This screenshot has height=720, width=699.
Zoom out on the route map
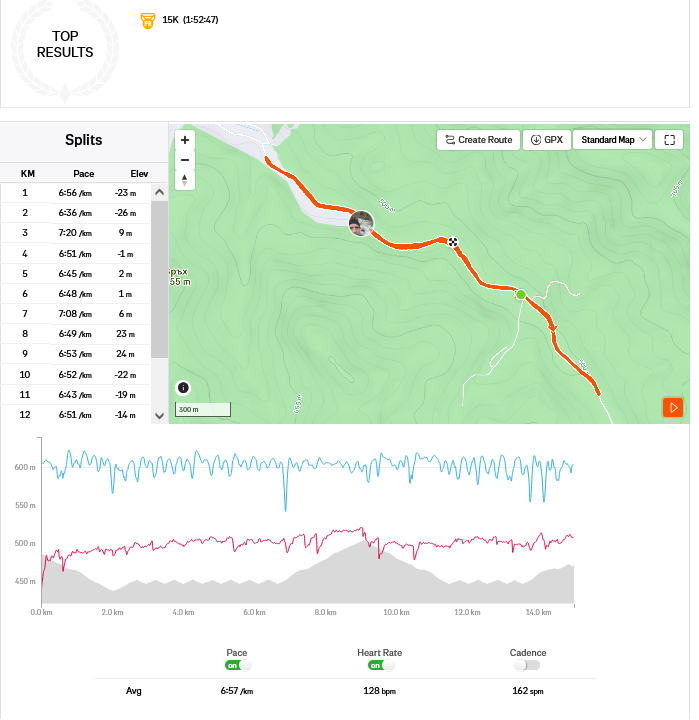tap(185, 160)
